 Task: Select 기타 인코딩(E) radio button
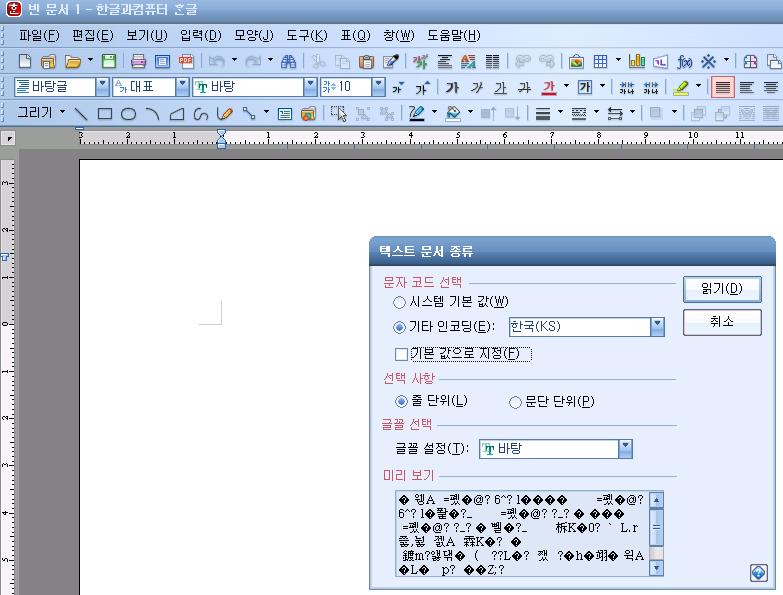pos(399,327)
